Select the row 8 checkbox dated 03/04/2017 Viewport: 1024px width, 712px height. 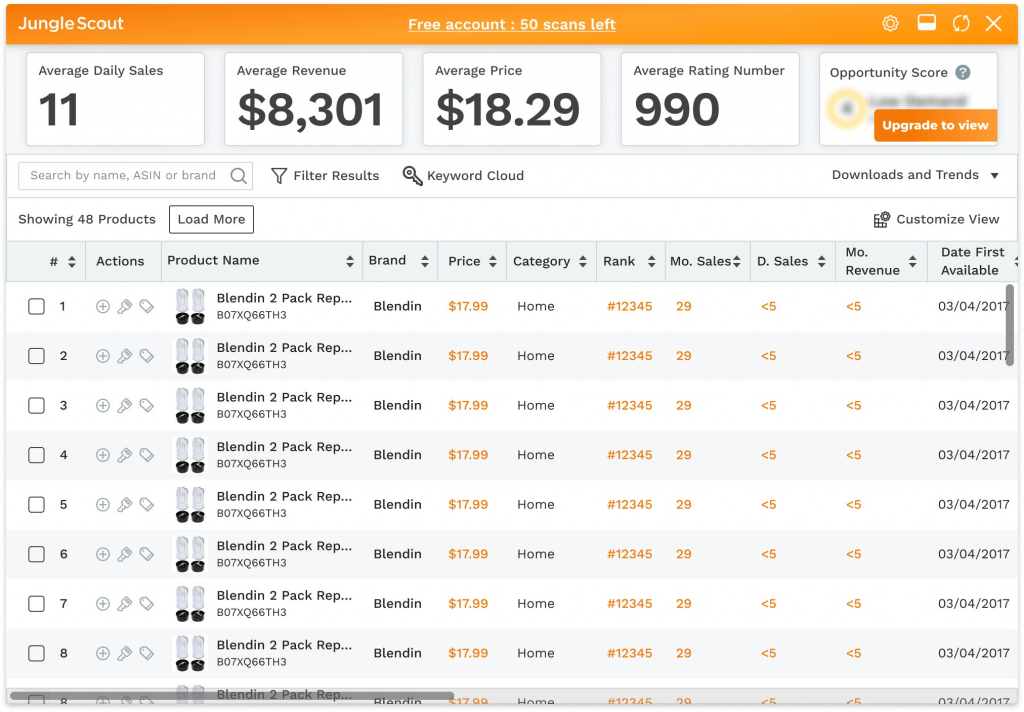(x=37, y=653)
